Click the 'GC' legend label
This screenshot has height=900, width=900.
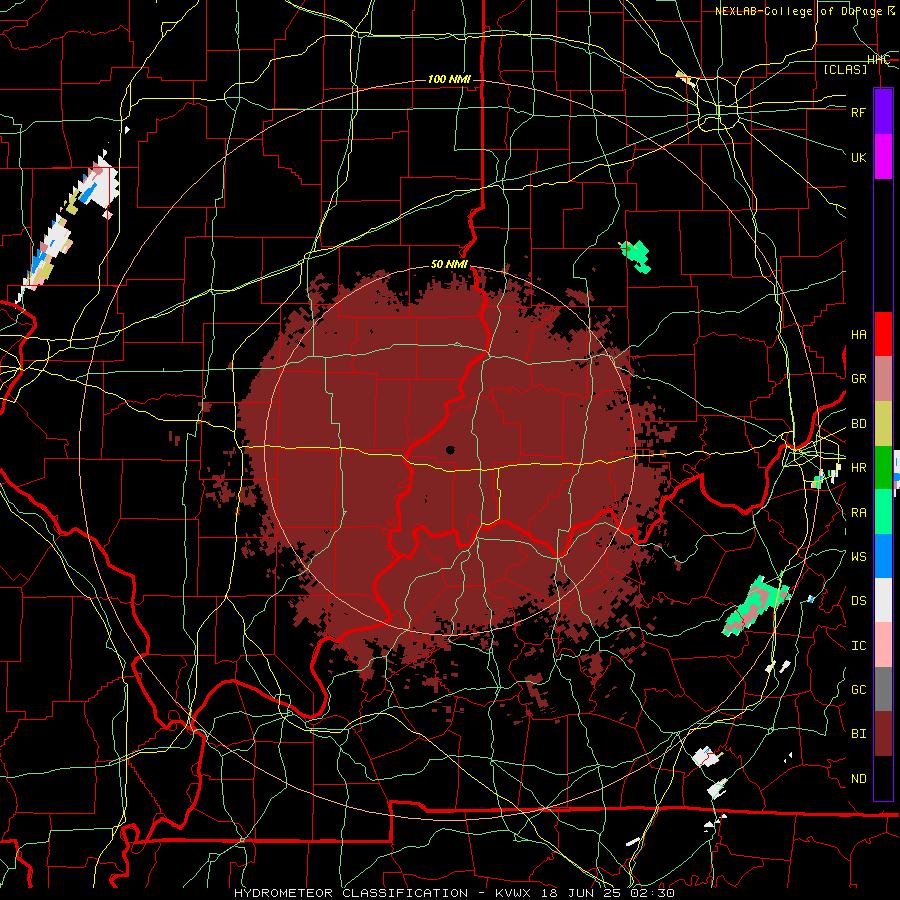point(859,690)
